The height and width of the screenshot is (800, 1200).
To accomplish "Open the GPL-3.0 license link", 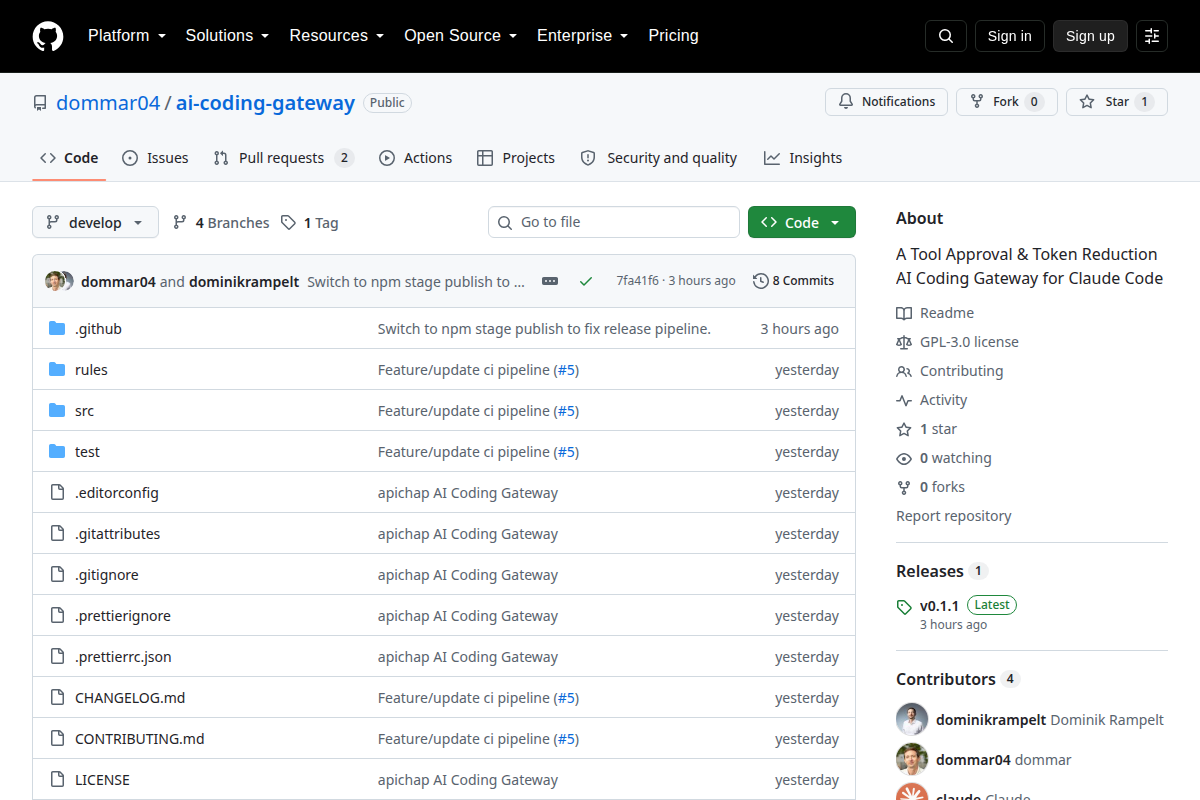I will click(958, 342).
